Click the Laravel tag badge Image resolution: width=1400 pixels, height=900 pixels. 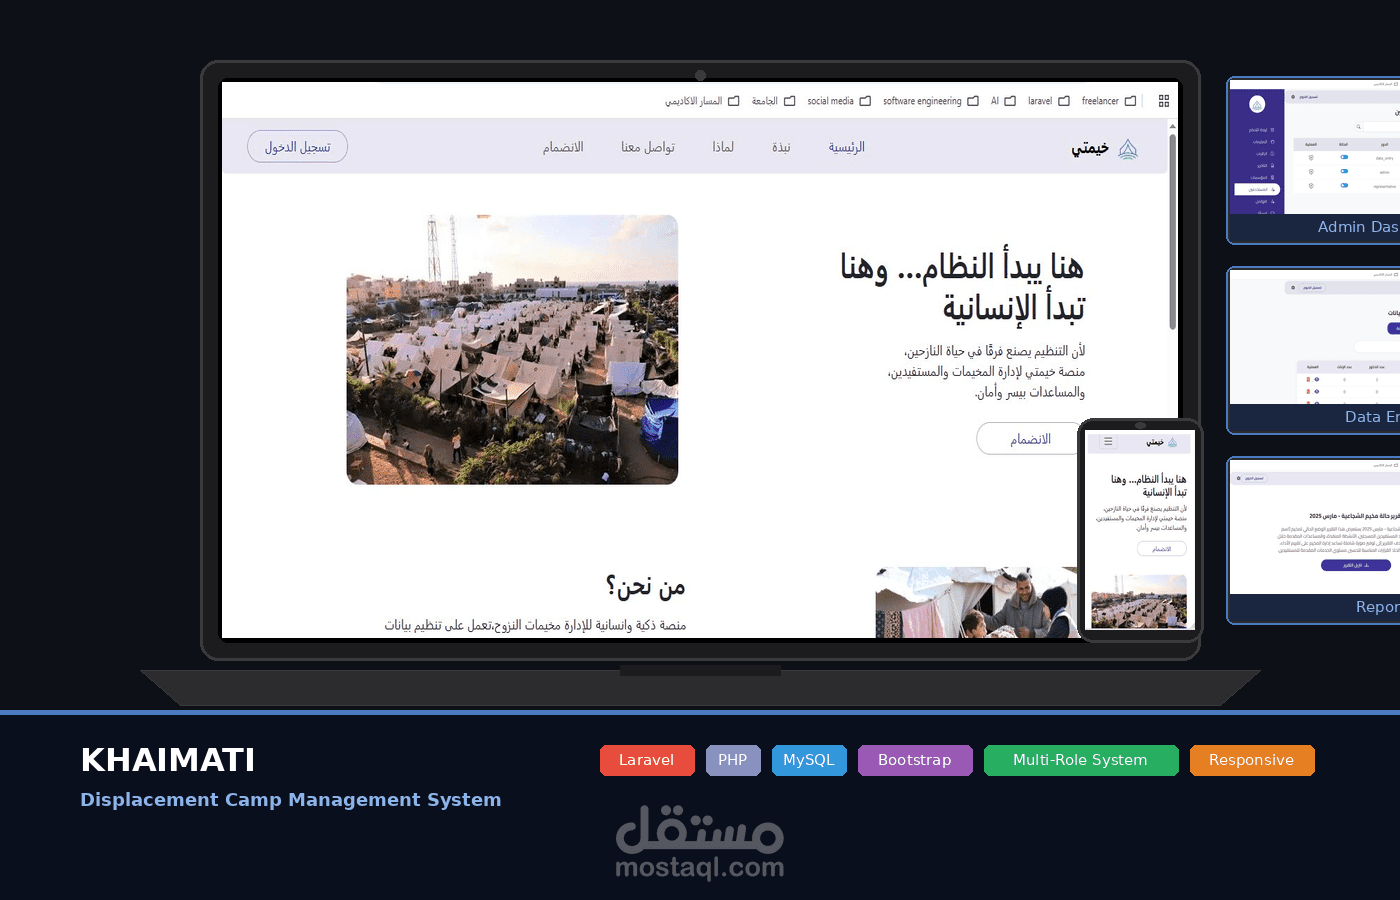[647, 760]
